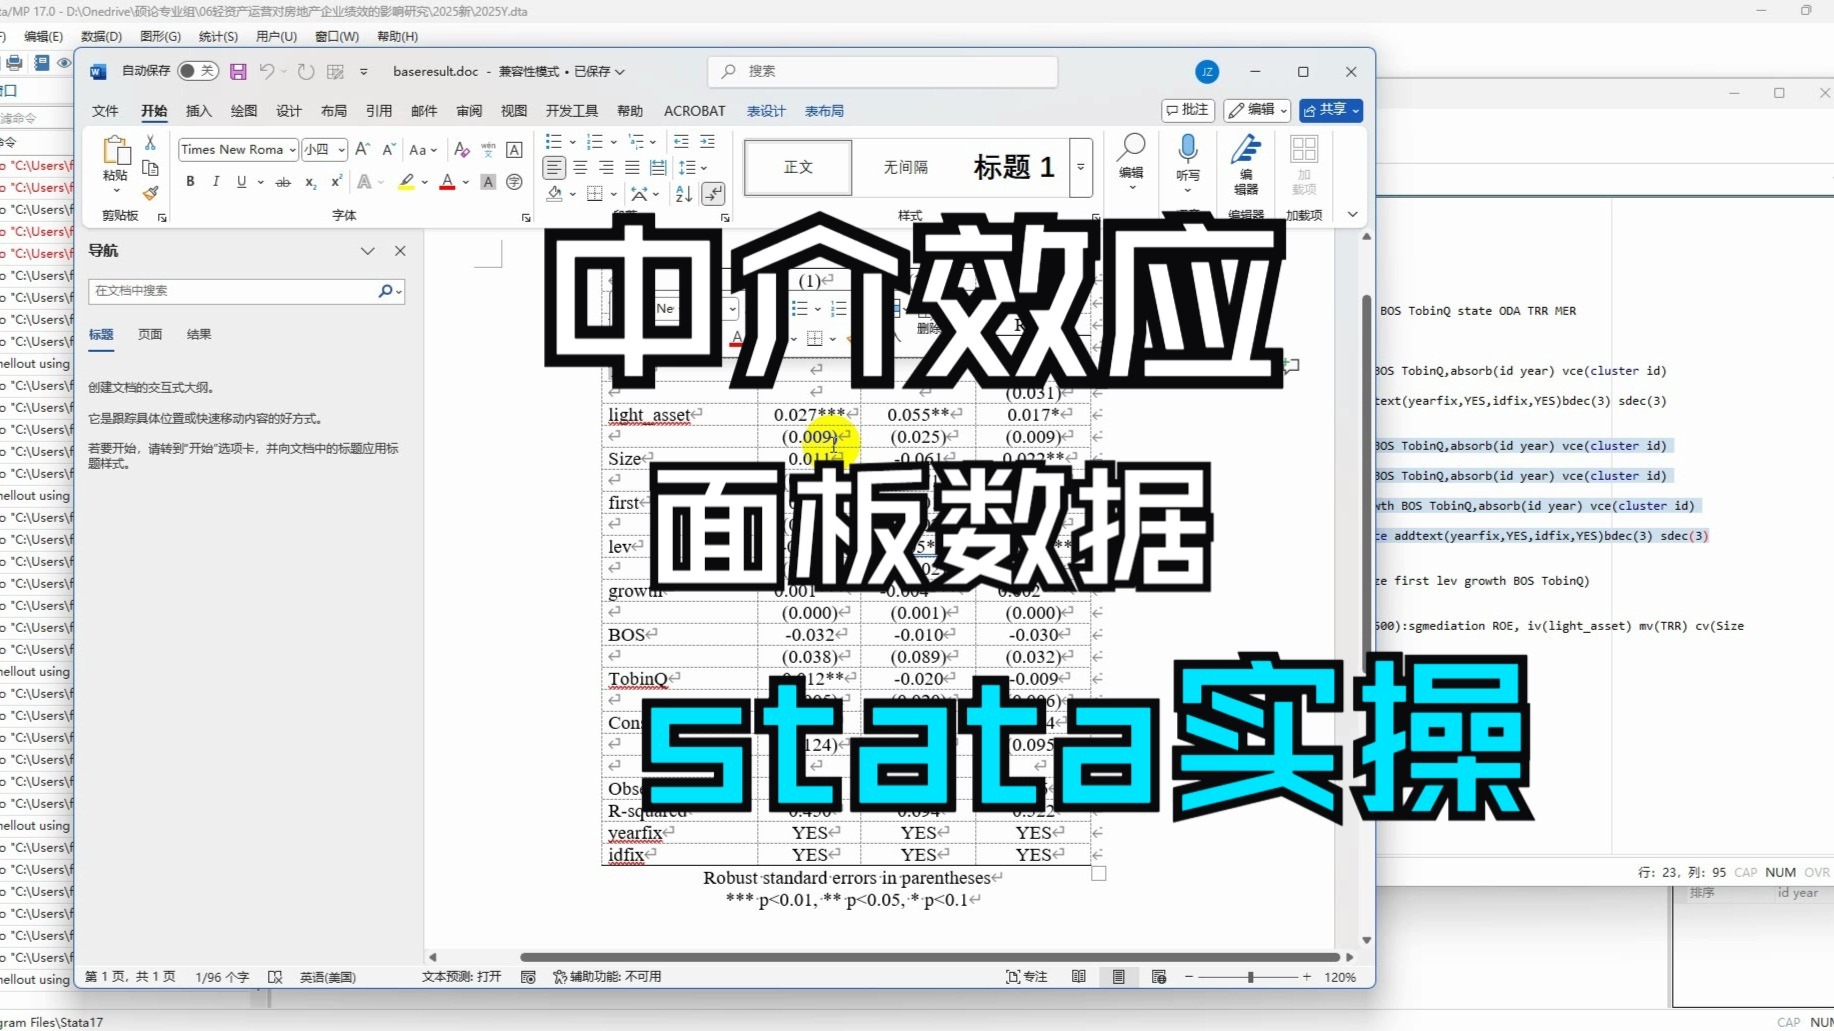Collapse the navigation (导航) pane chevron
Image resolution: width=1834 pixels, height=1031 pixels.
click(368, 251)
